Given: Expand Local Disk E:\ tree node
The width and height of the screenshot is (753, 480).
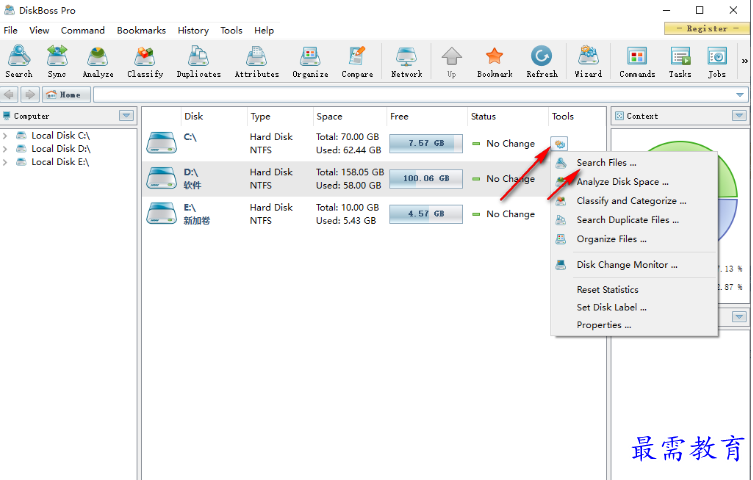Looking at the screenshot, I should tap(5, 162).
